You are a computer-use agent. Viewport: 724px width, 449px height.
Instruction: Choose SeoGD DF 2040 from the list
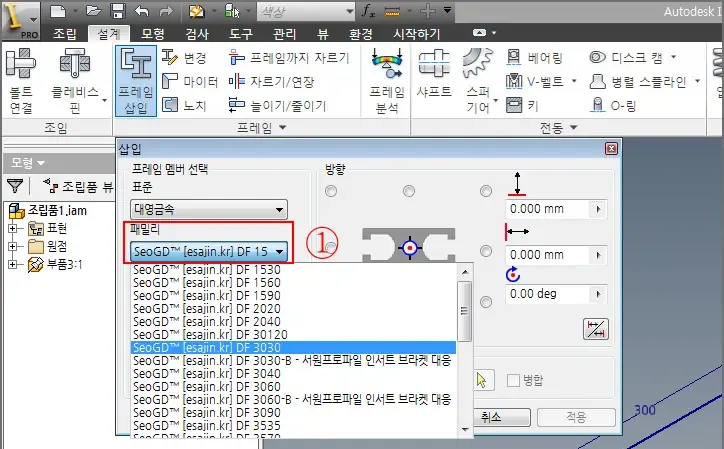point(293,322)
